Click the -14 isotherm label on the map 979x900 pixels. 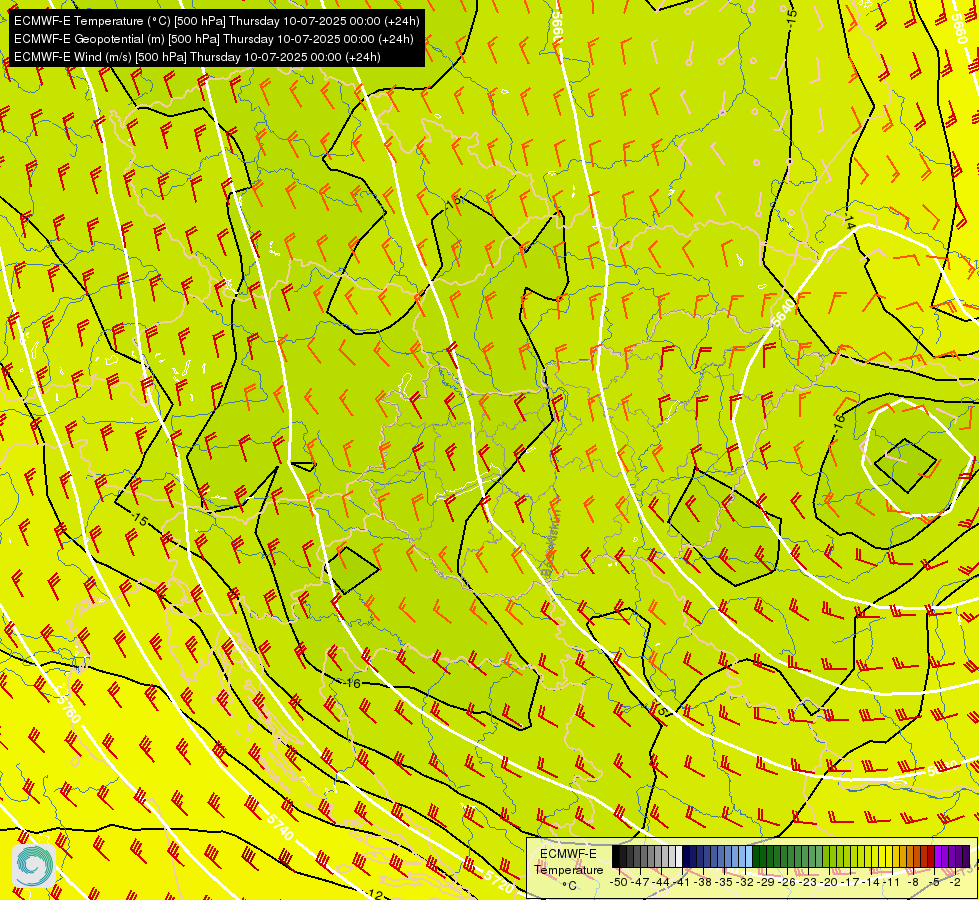coord(849,221)
